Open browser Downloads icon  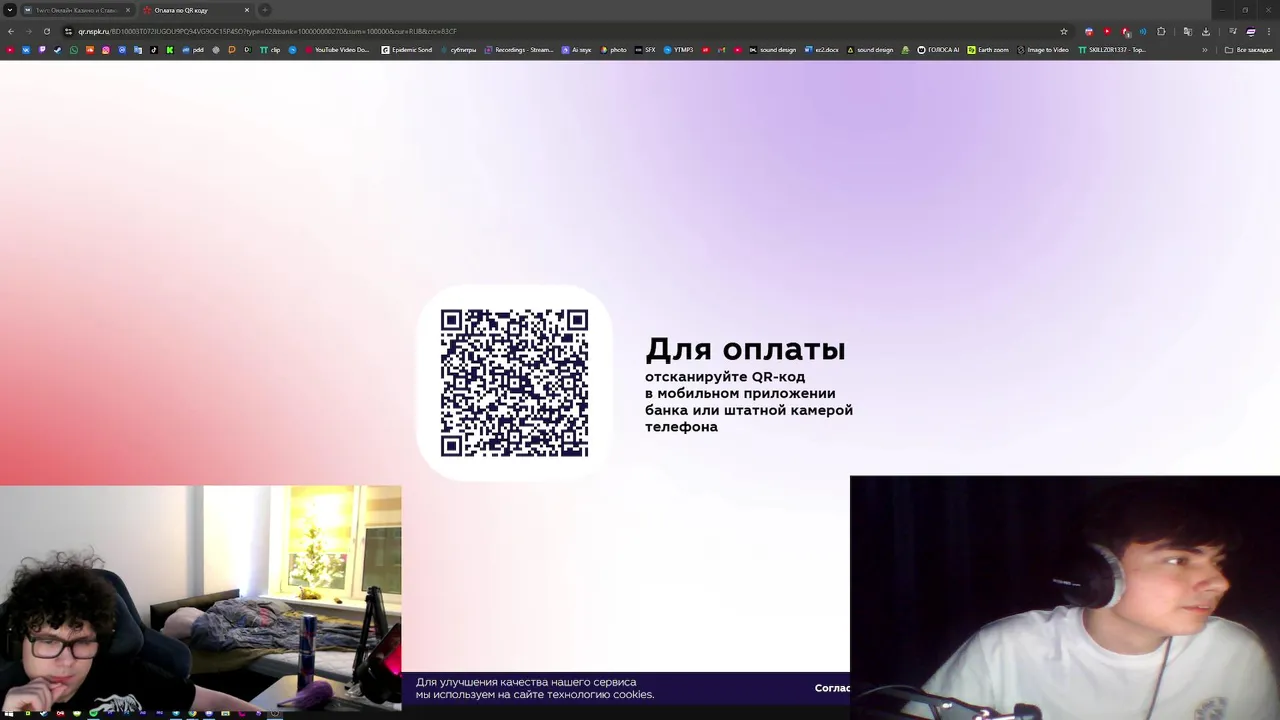click(1206, 31)
